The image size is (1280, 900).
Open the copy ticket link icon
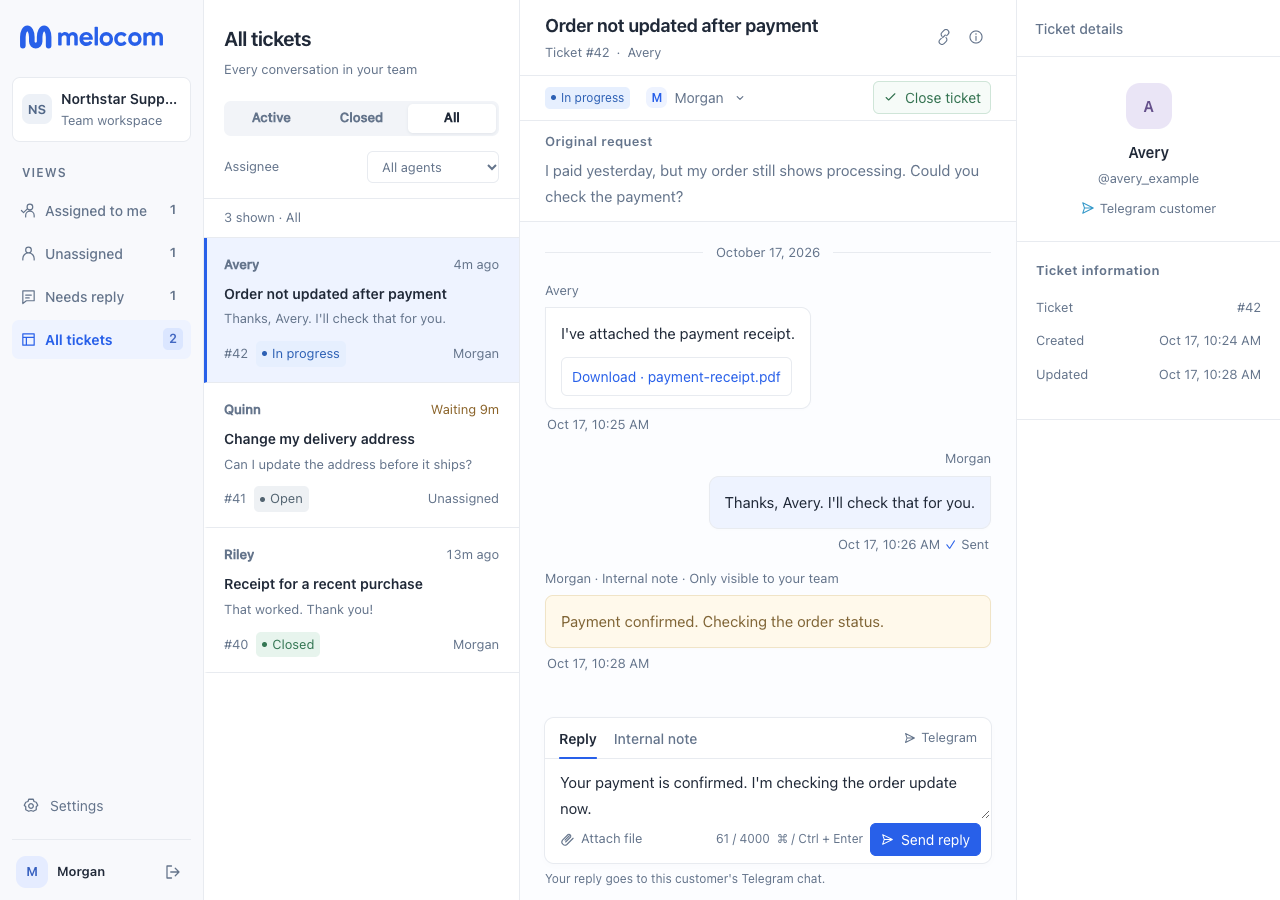[x=943, y=37]
